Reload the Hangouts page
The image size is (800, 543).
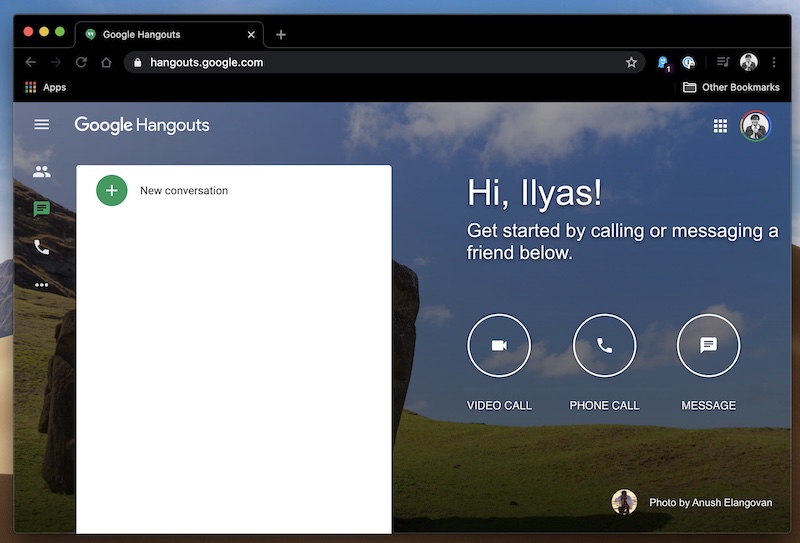81,62
